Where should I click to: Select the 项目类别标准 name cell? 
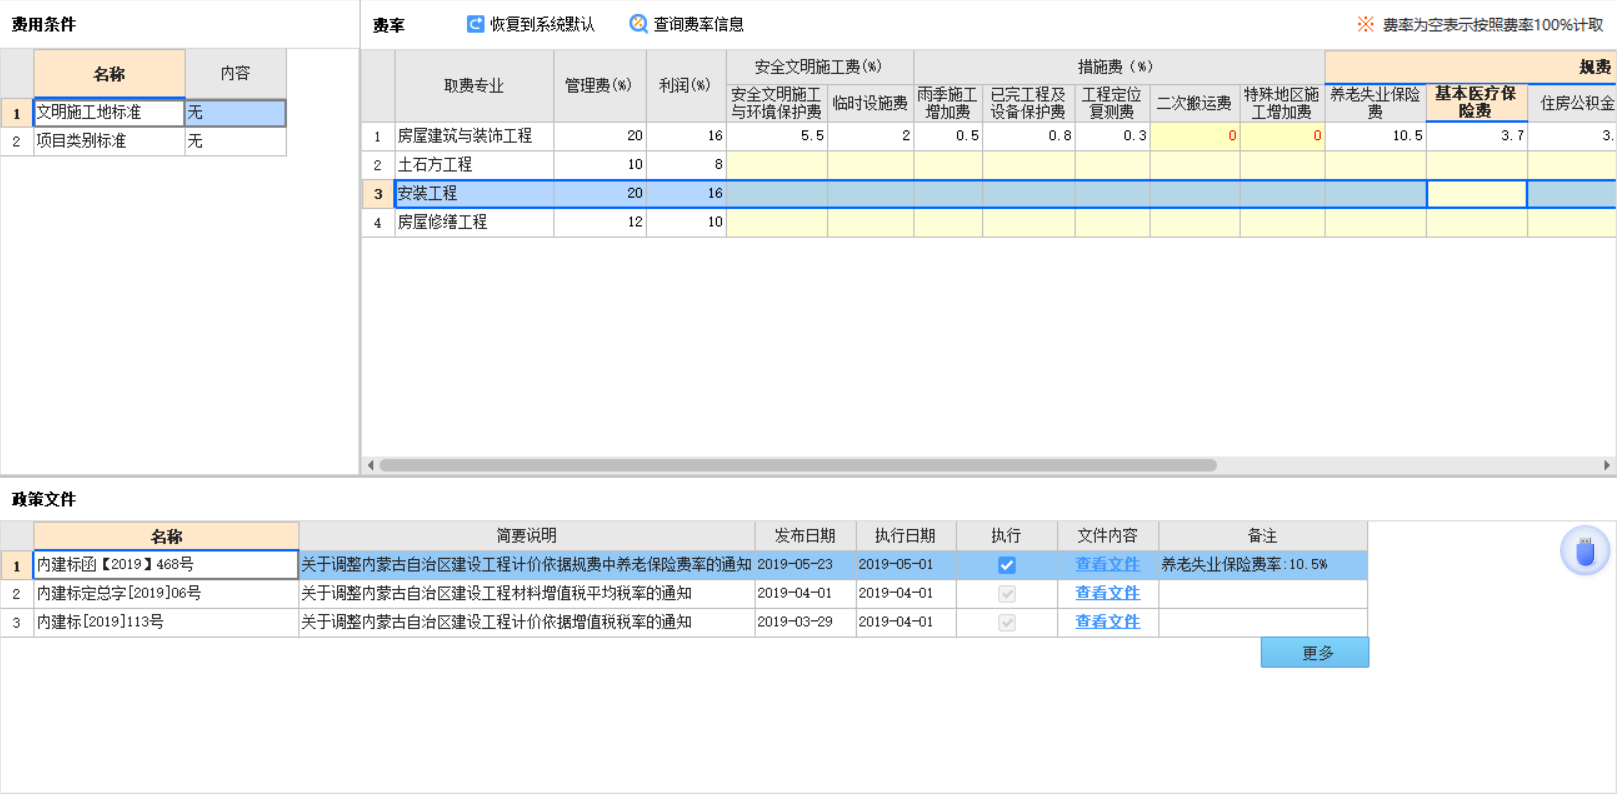click(x=109, y=142)
